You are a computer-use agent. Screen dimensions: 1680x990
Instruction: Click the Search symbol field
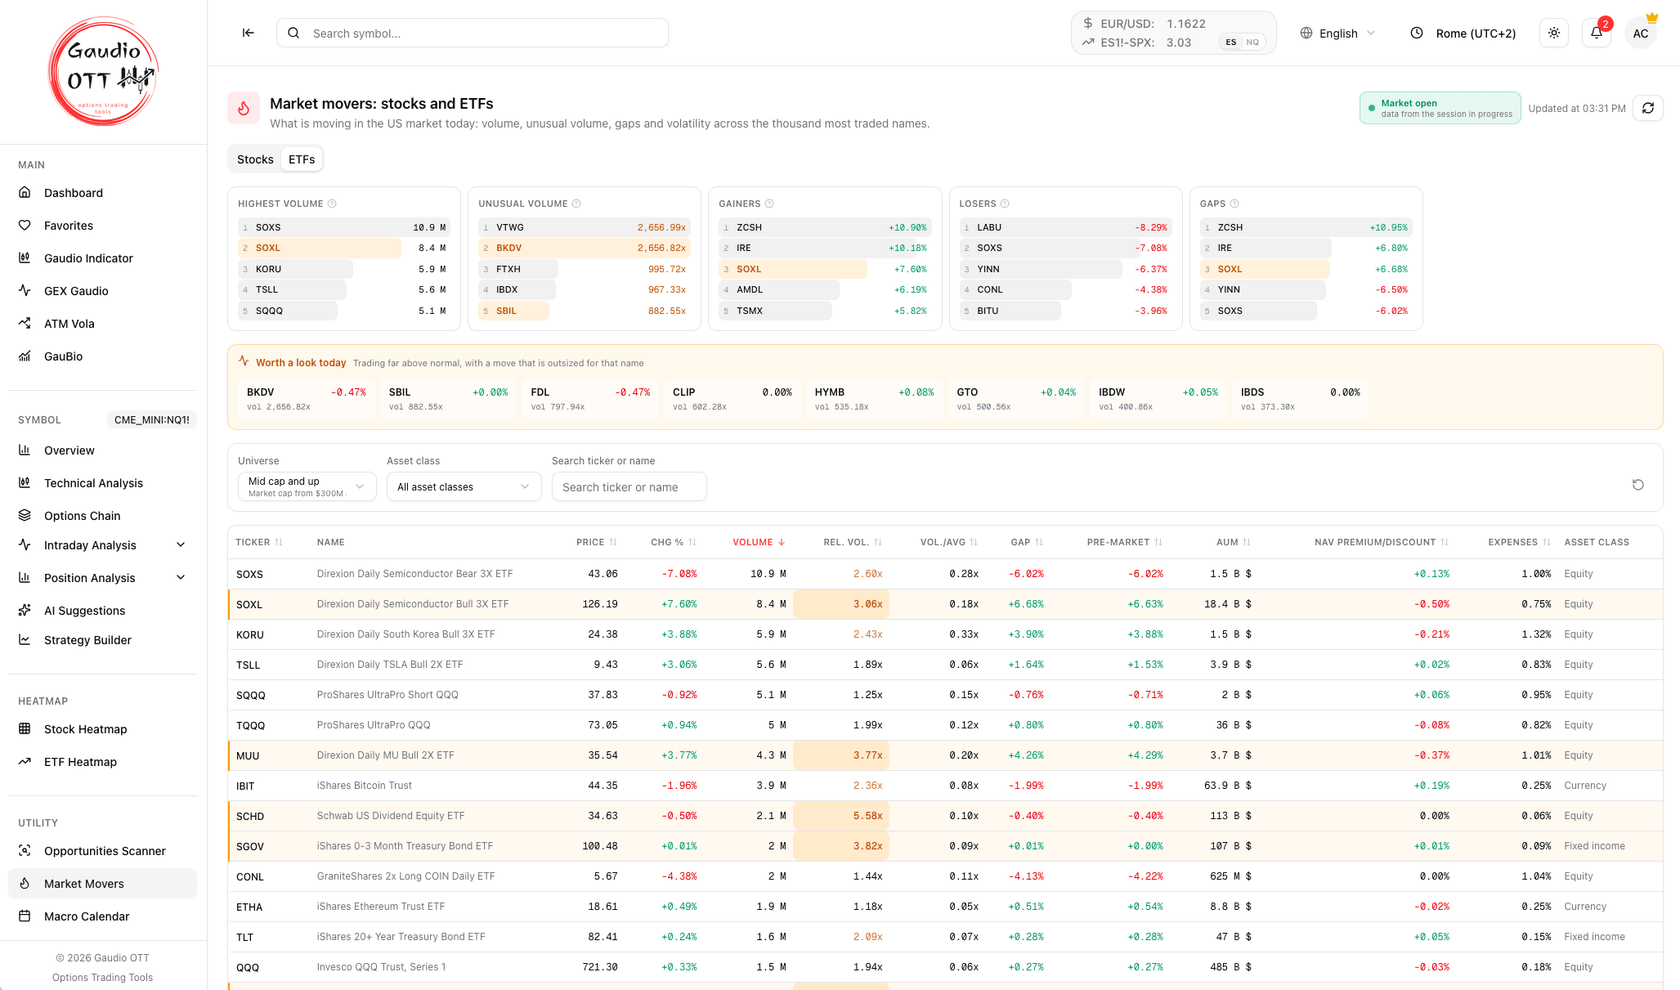coord(472,33)
